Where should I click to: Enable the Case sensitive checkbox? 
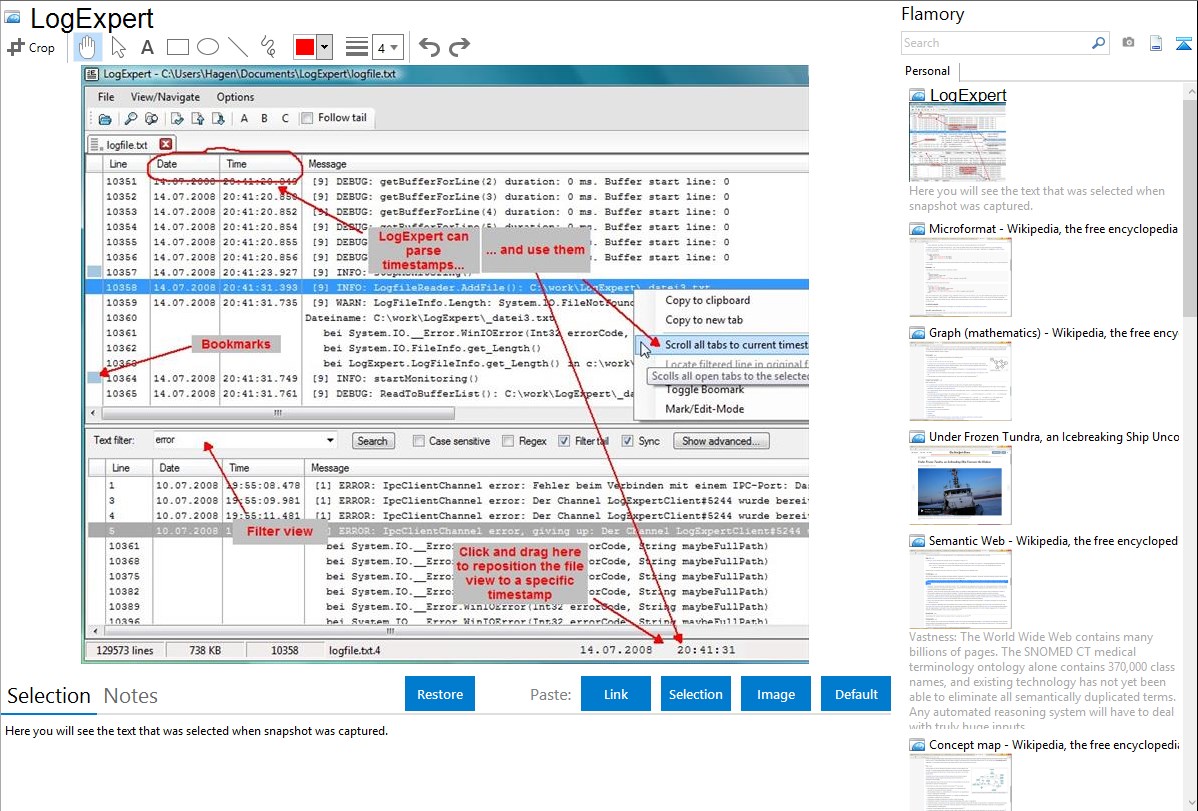(x=419, y=441)
